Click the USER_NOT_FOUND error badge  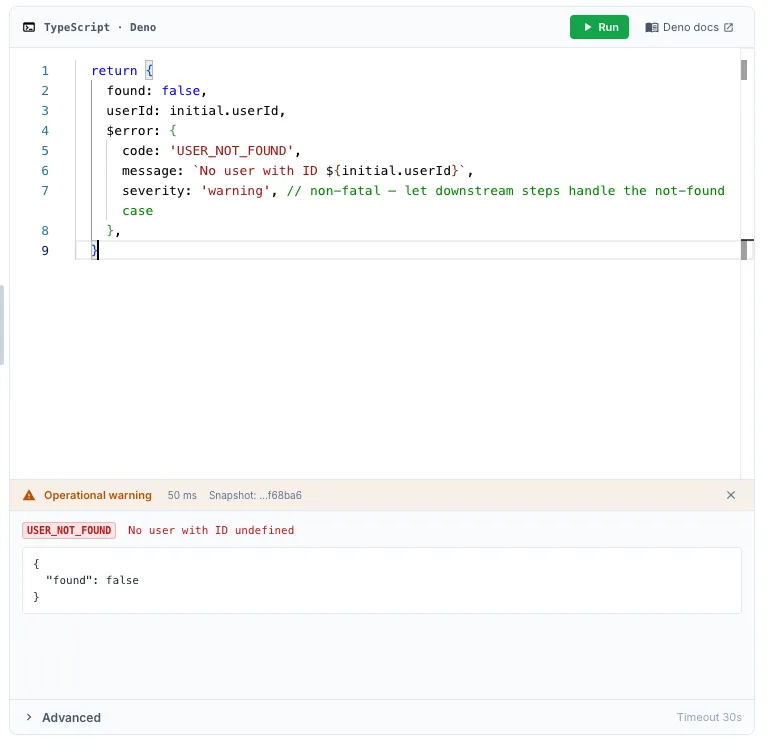coord(69,530)
